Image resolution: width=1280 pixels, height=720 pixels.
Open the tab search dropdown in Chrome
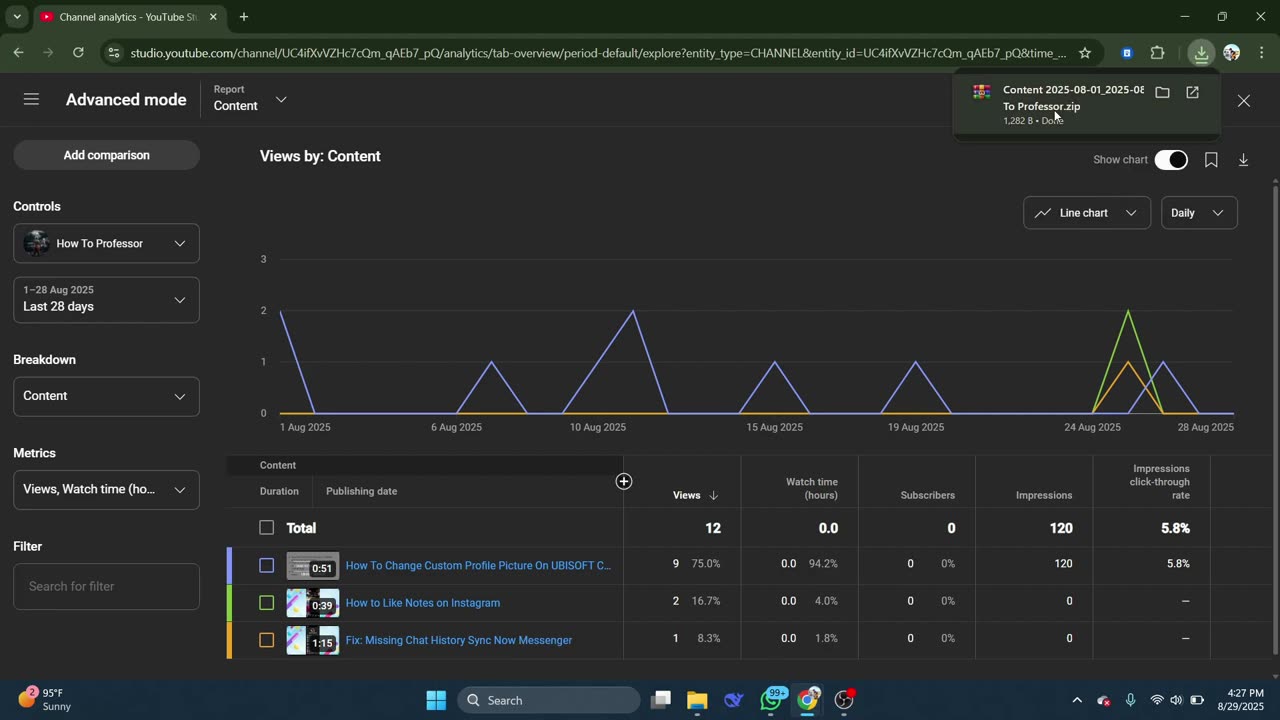point(17,17)
